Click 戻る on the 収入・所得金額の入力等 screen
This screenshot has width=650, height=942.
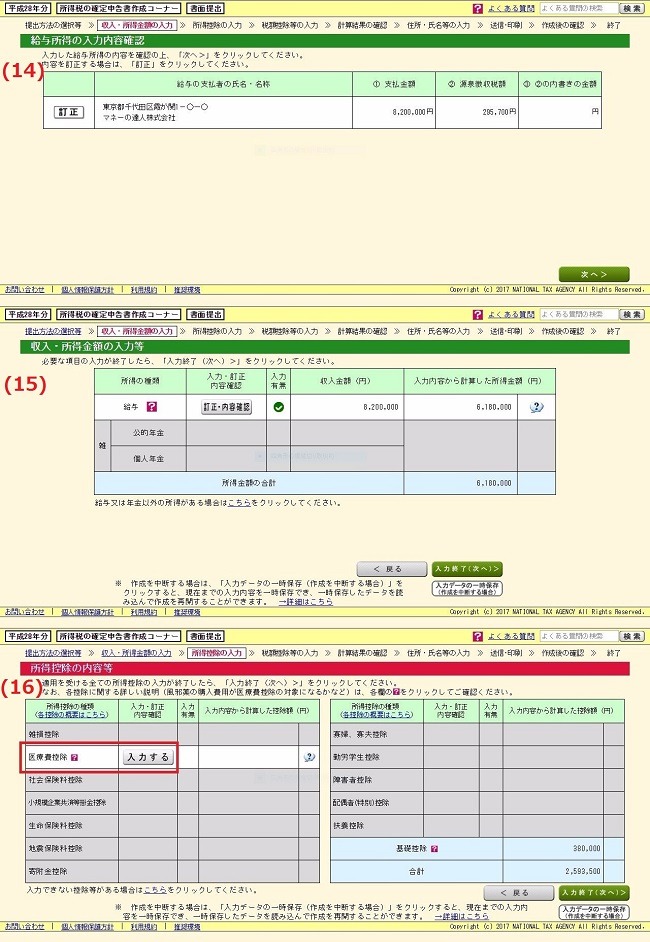click(393, 569)
